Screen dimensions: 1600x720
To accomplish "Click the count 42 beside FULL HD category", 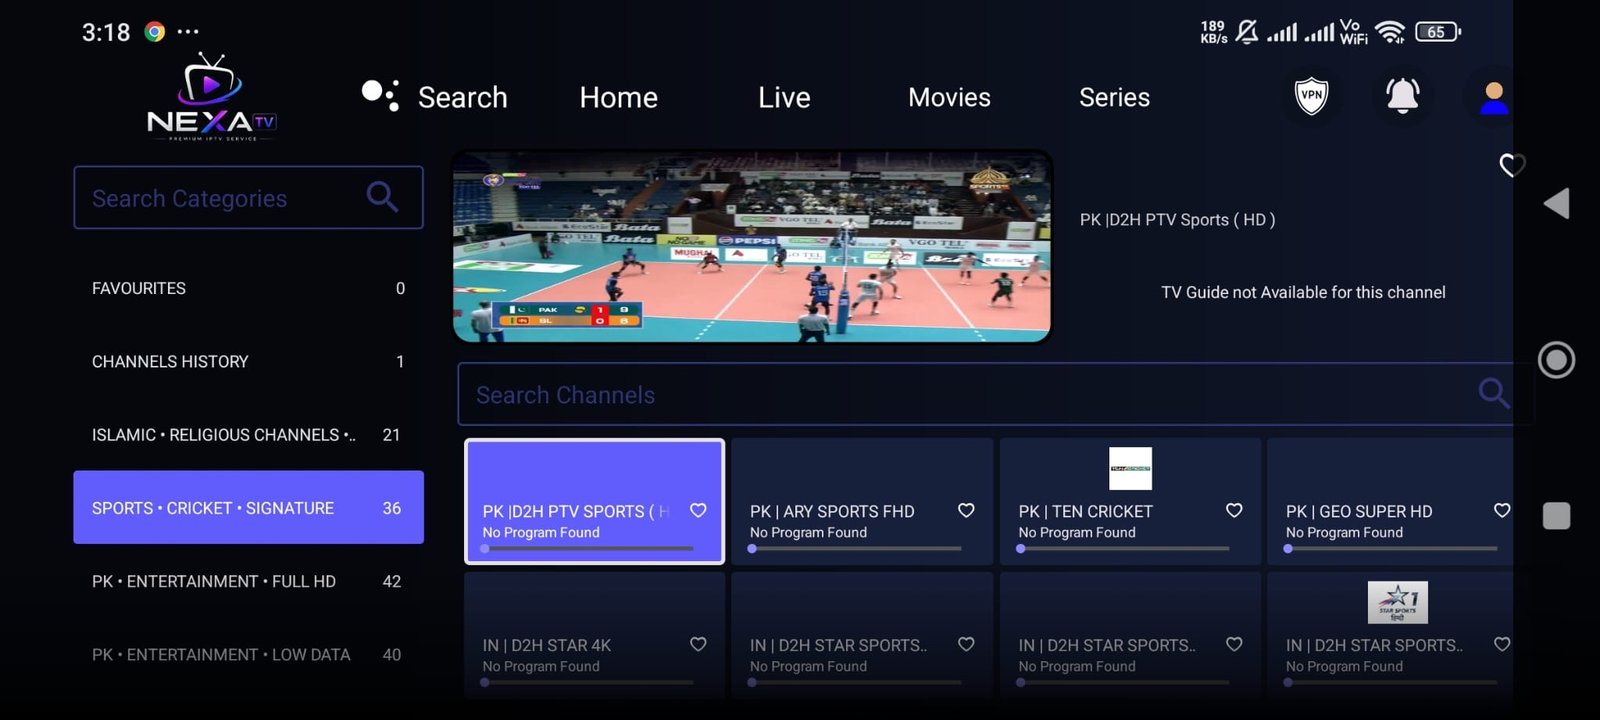I will tap(392, 581).
